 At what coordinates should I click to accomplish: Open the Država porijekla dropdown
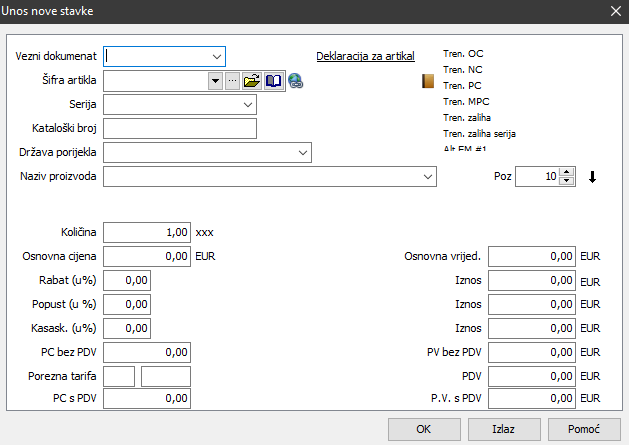point(303,152)
